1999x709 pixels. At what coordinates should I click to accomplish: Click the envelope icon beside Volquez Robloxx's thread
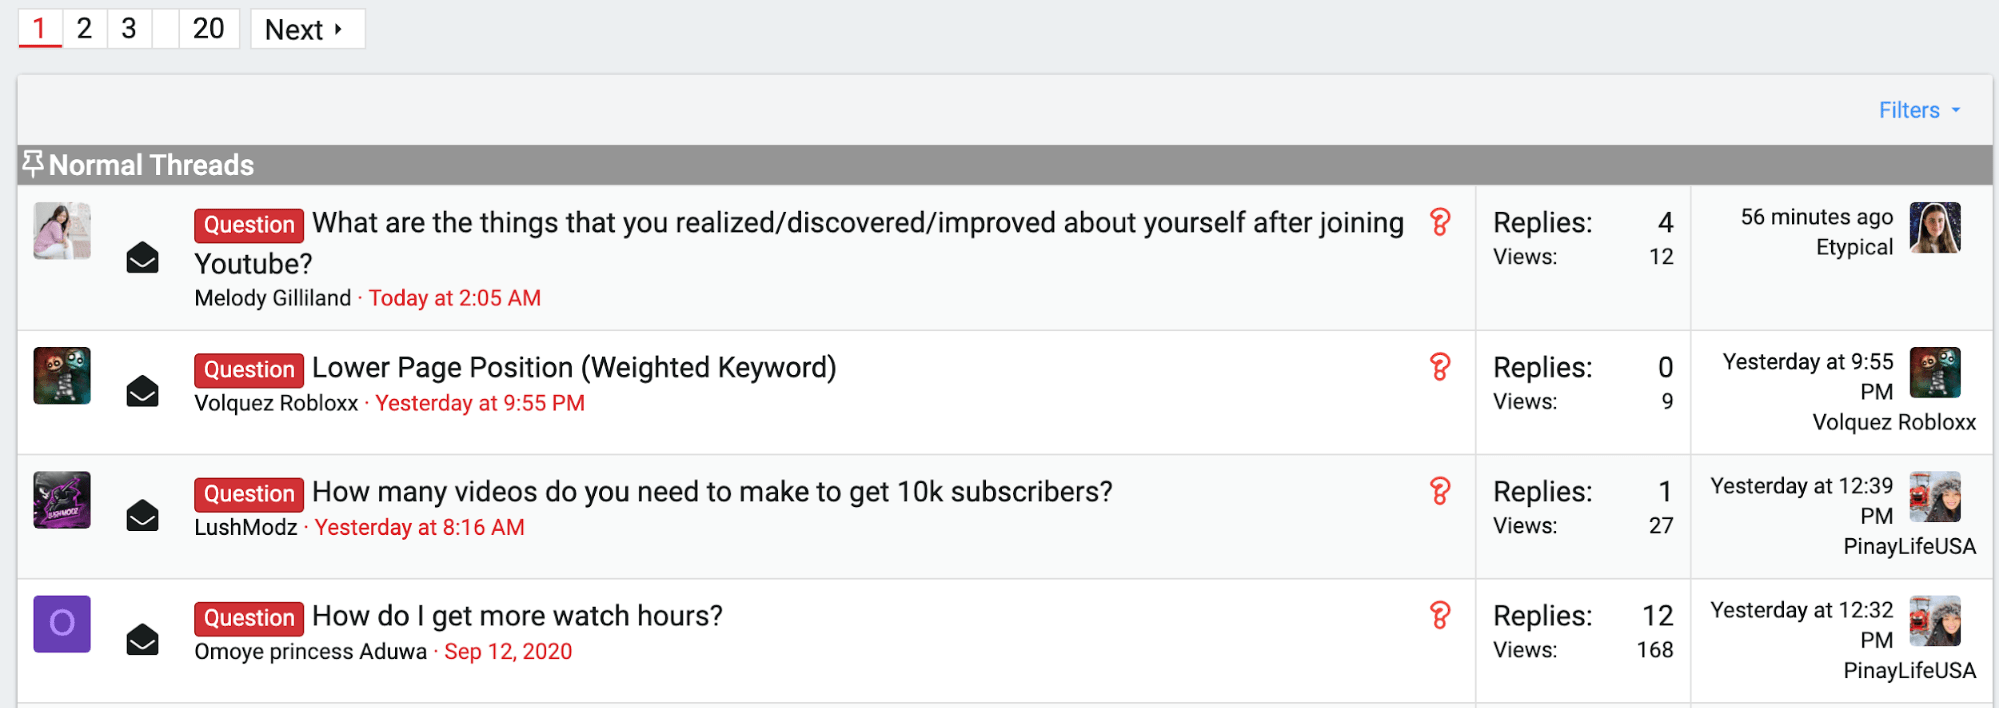(x=142, y=392)
